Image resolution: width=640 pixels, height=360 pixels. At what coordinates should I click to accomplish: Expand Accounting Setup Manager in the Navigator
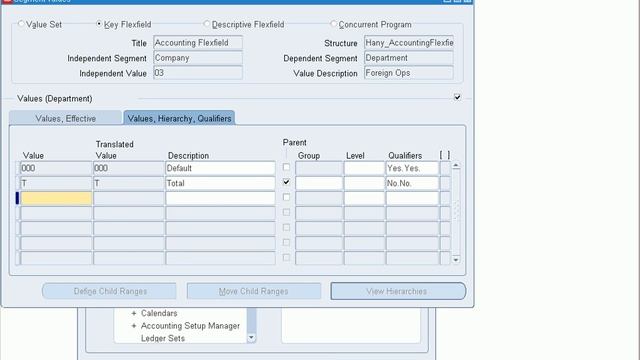point(133,326)
